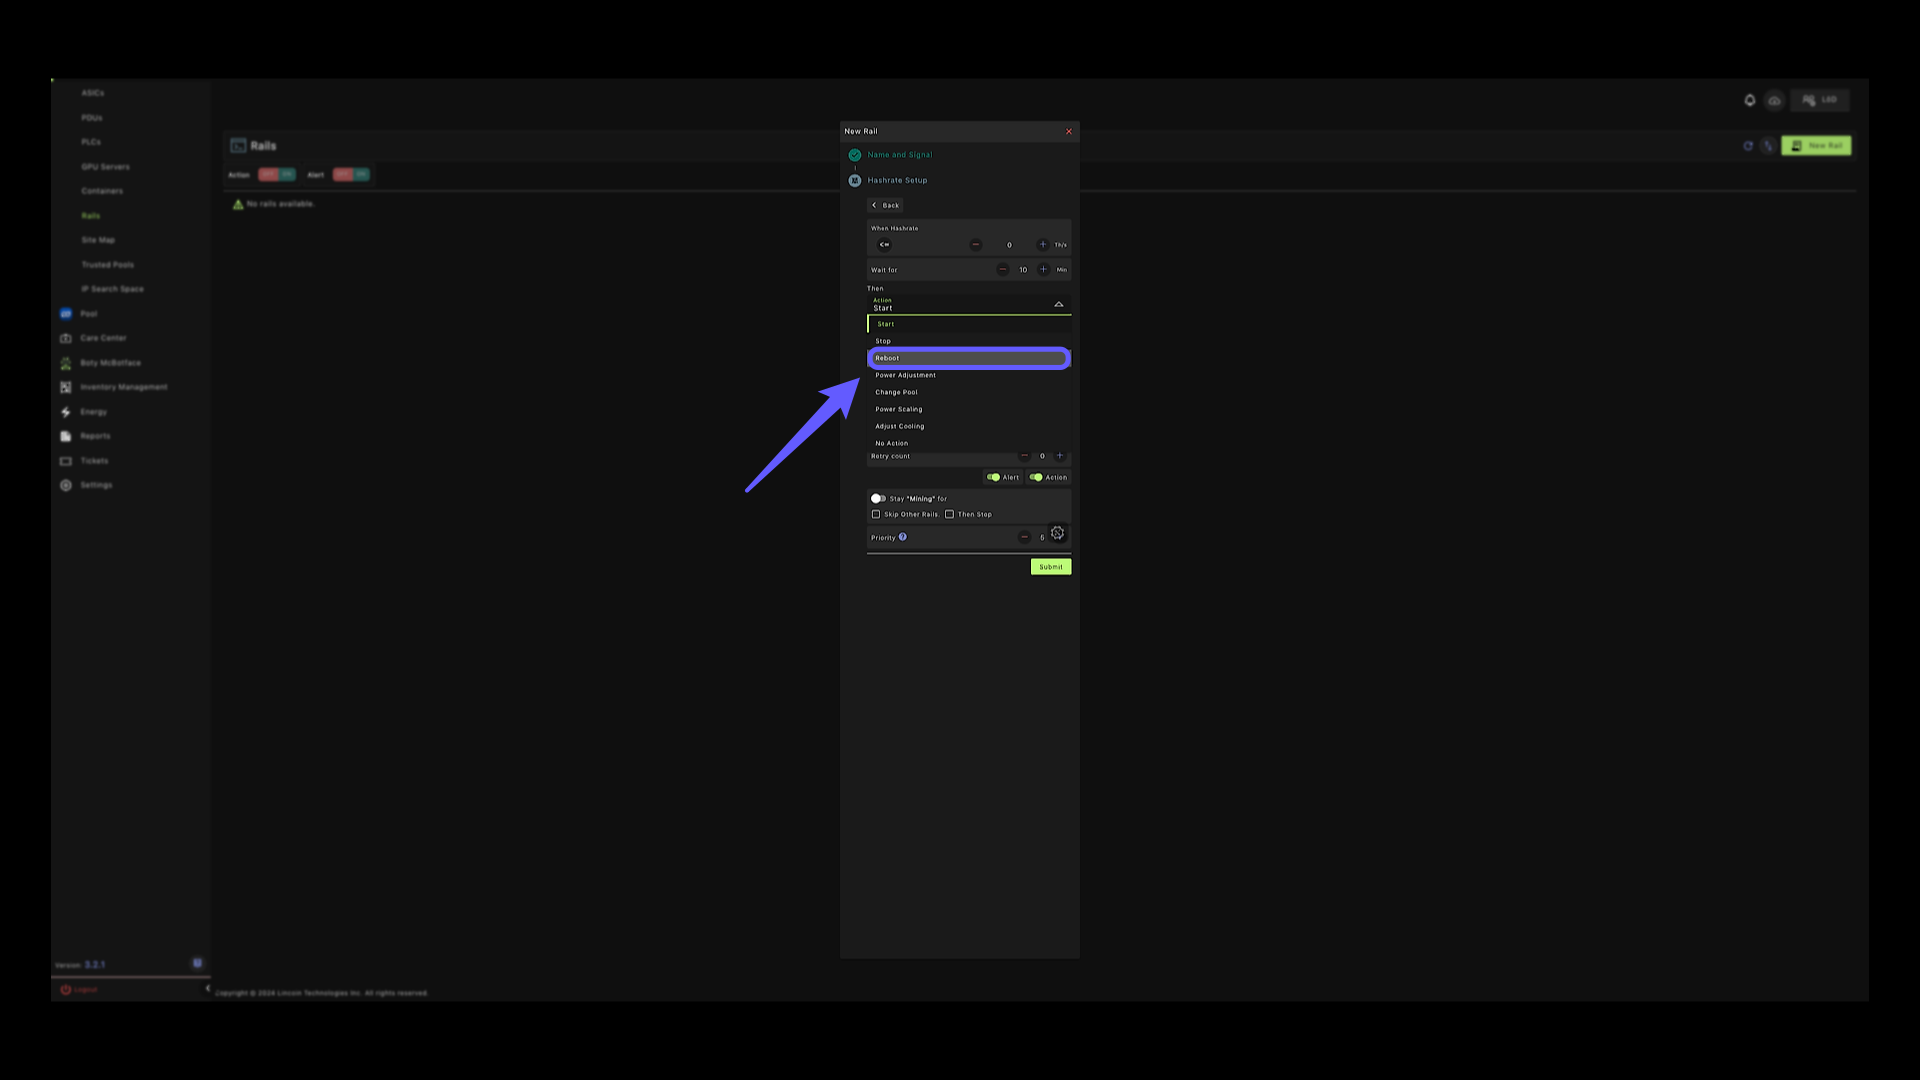Screen dimensions: 1920x1080
Task: Click the icon next to the refresh button
Action: (x=1768, y=146)
